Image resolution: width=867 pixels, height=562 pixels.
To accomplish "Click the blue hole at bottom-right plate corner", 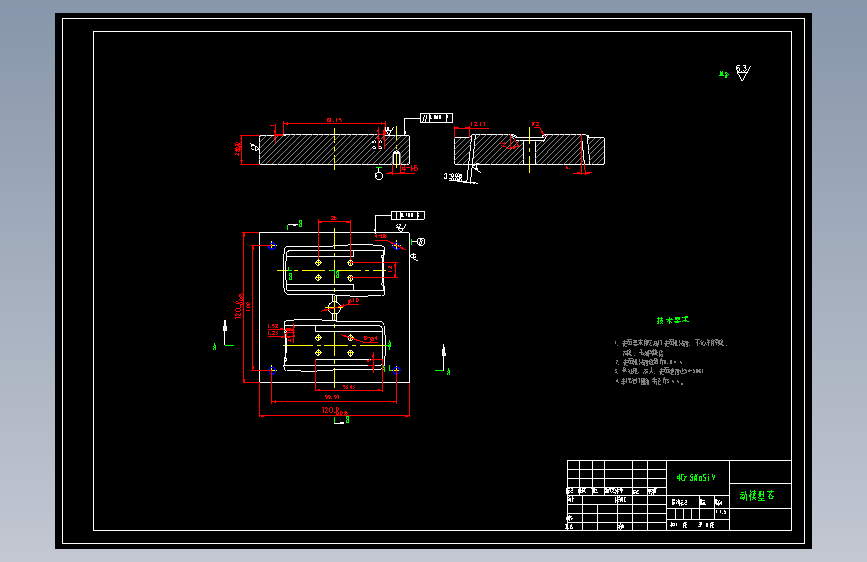I will click(396, 370).
